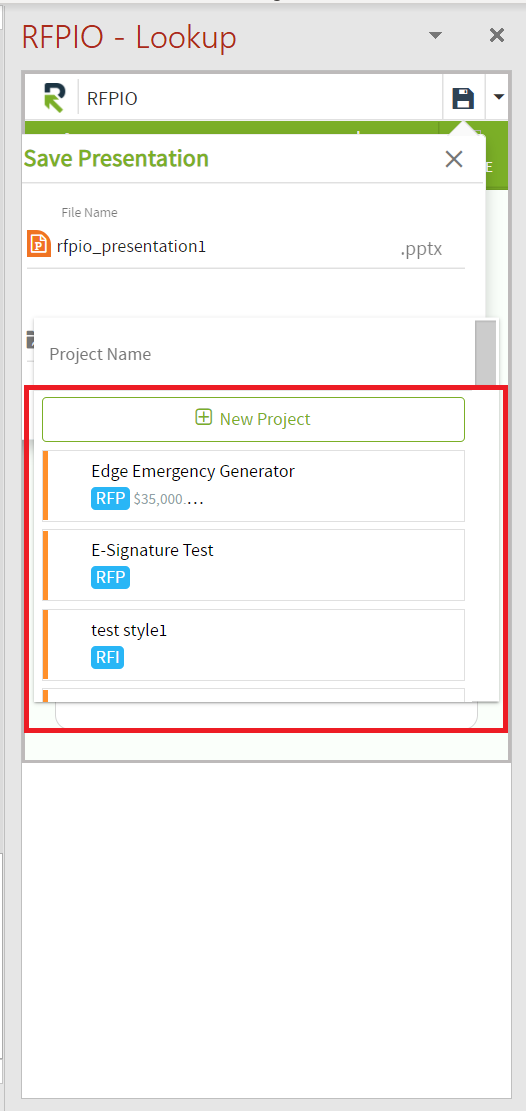Open the dropdown arrow beside save icon
Viewport: 526px width, 1111px height.
pos(499,97)
